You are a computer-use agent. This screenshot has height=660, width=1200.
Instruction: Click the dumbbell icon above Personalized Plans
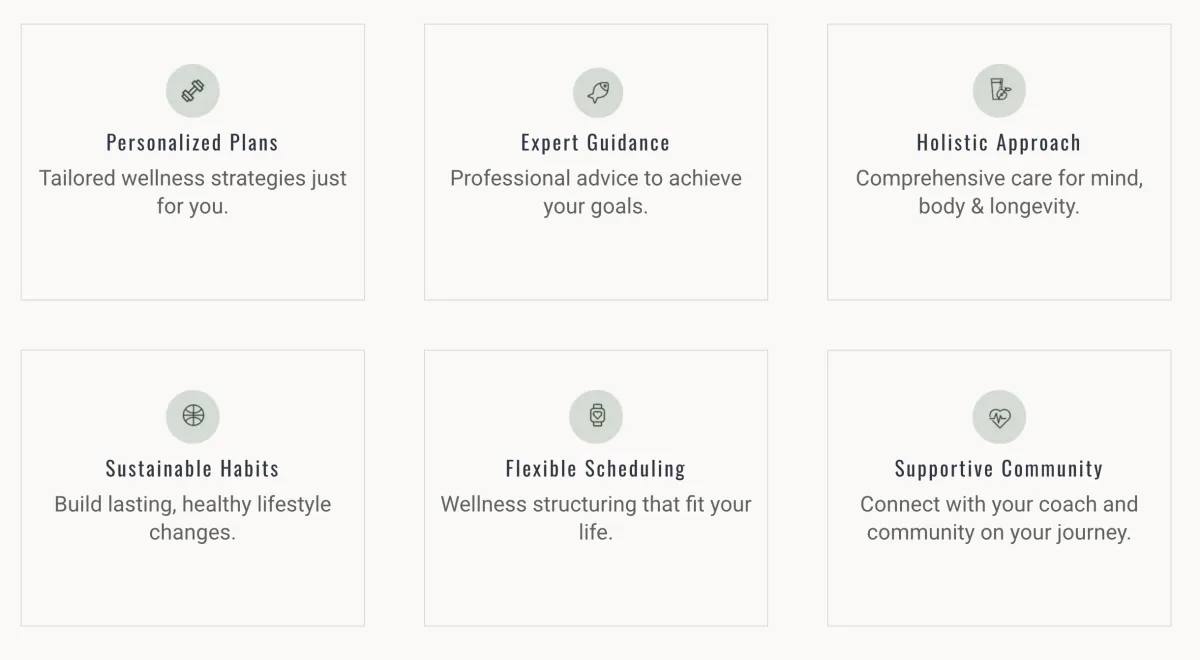(193, 92)
